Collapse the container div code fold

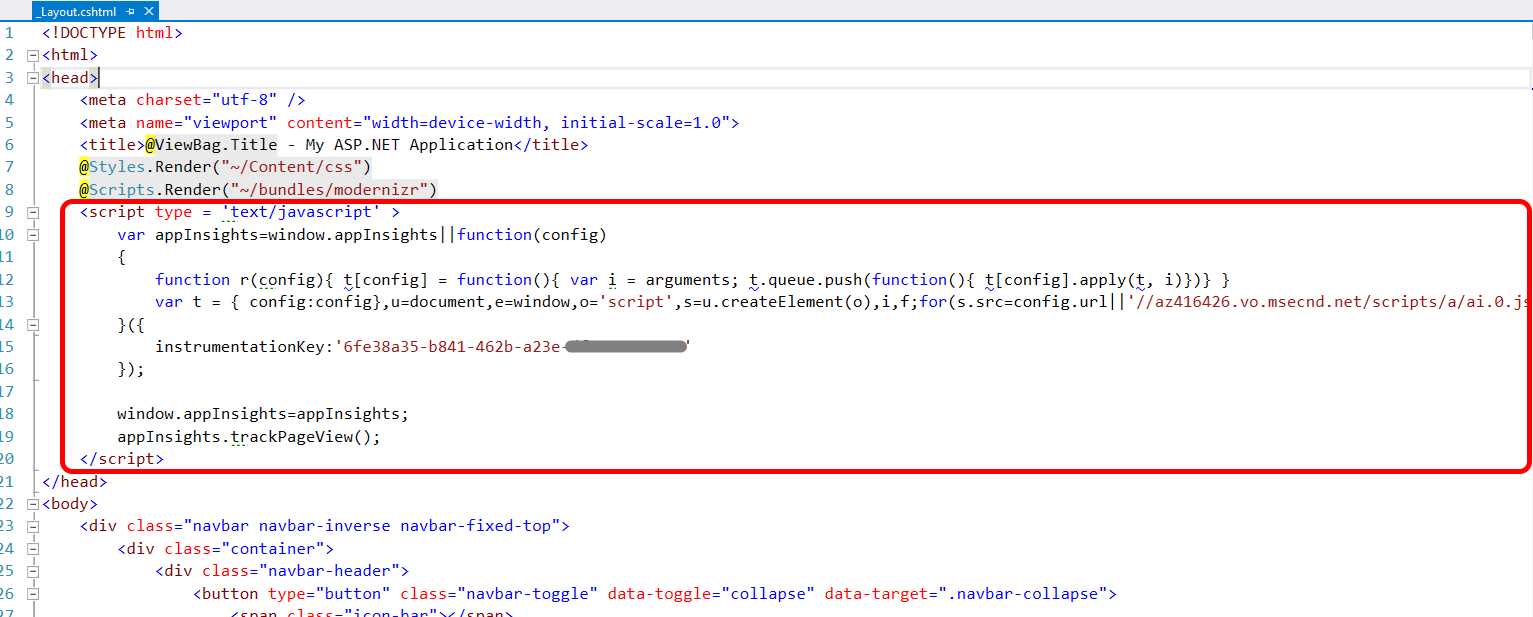click(31, 548)
